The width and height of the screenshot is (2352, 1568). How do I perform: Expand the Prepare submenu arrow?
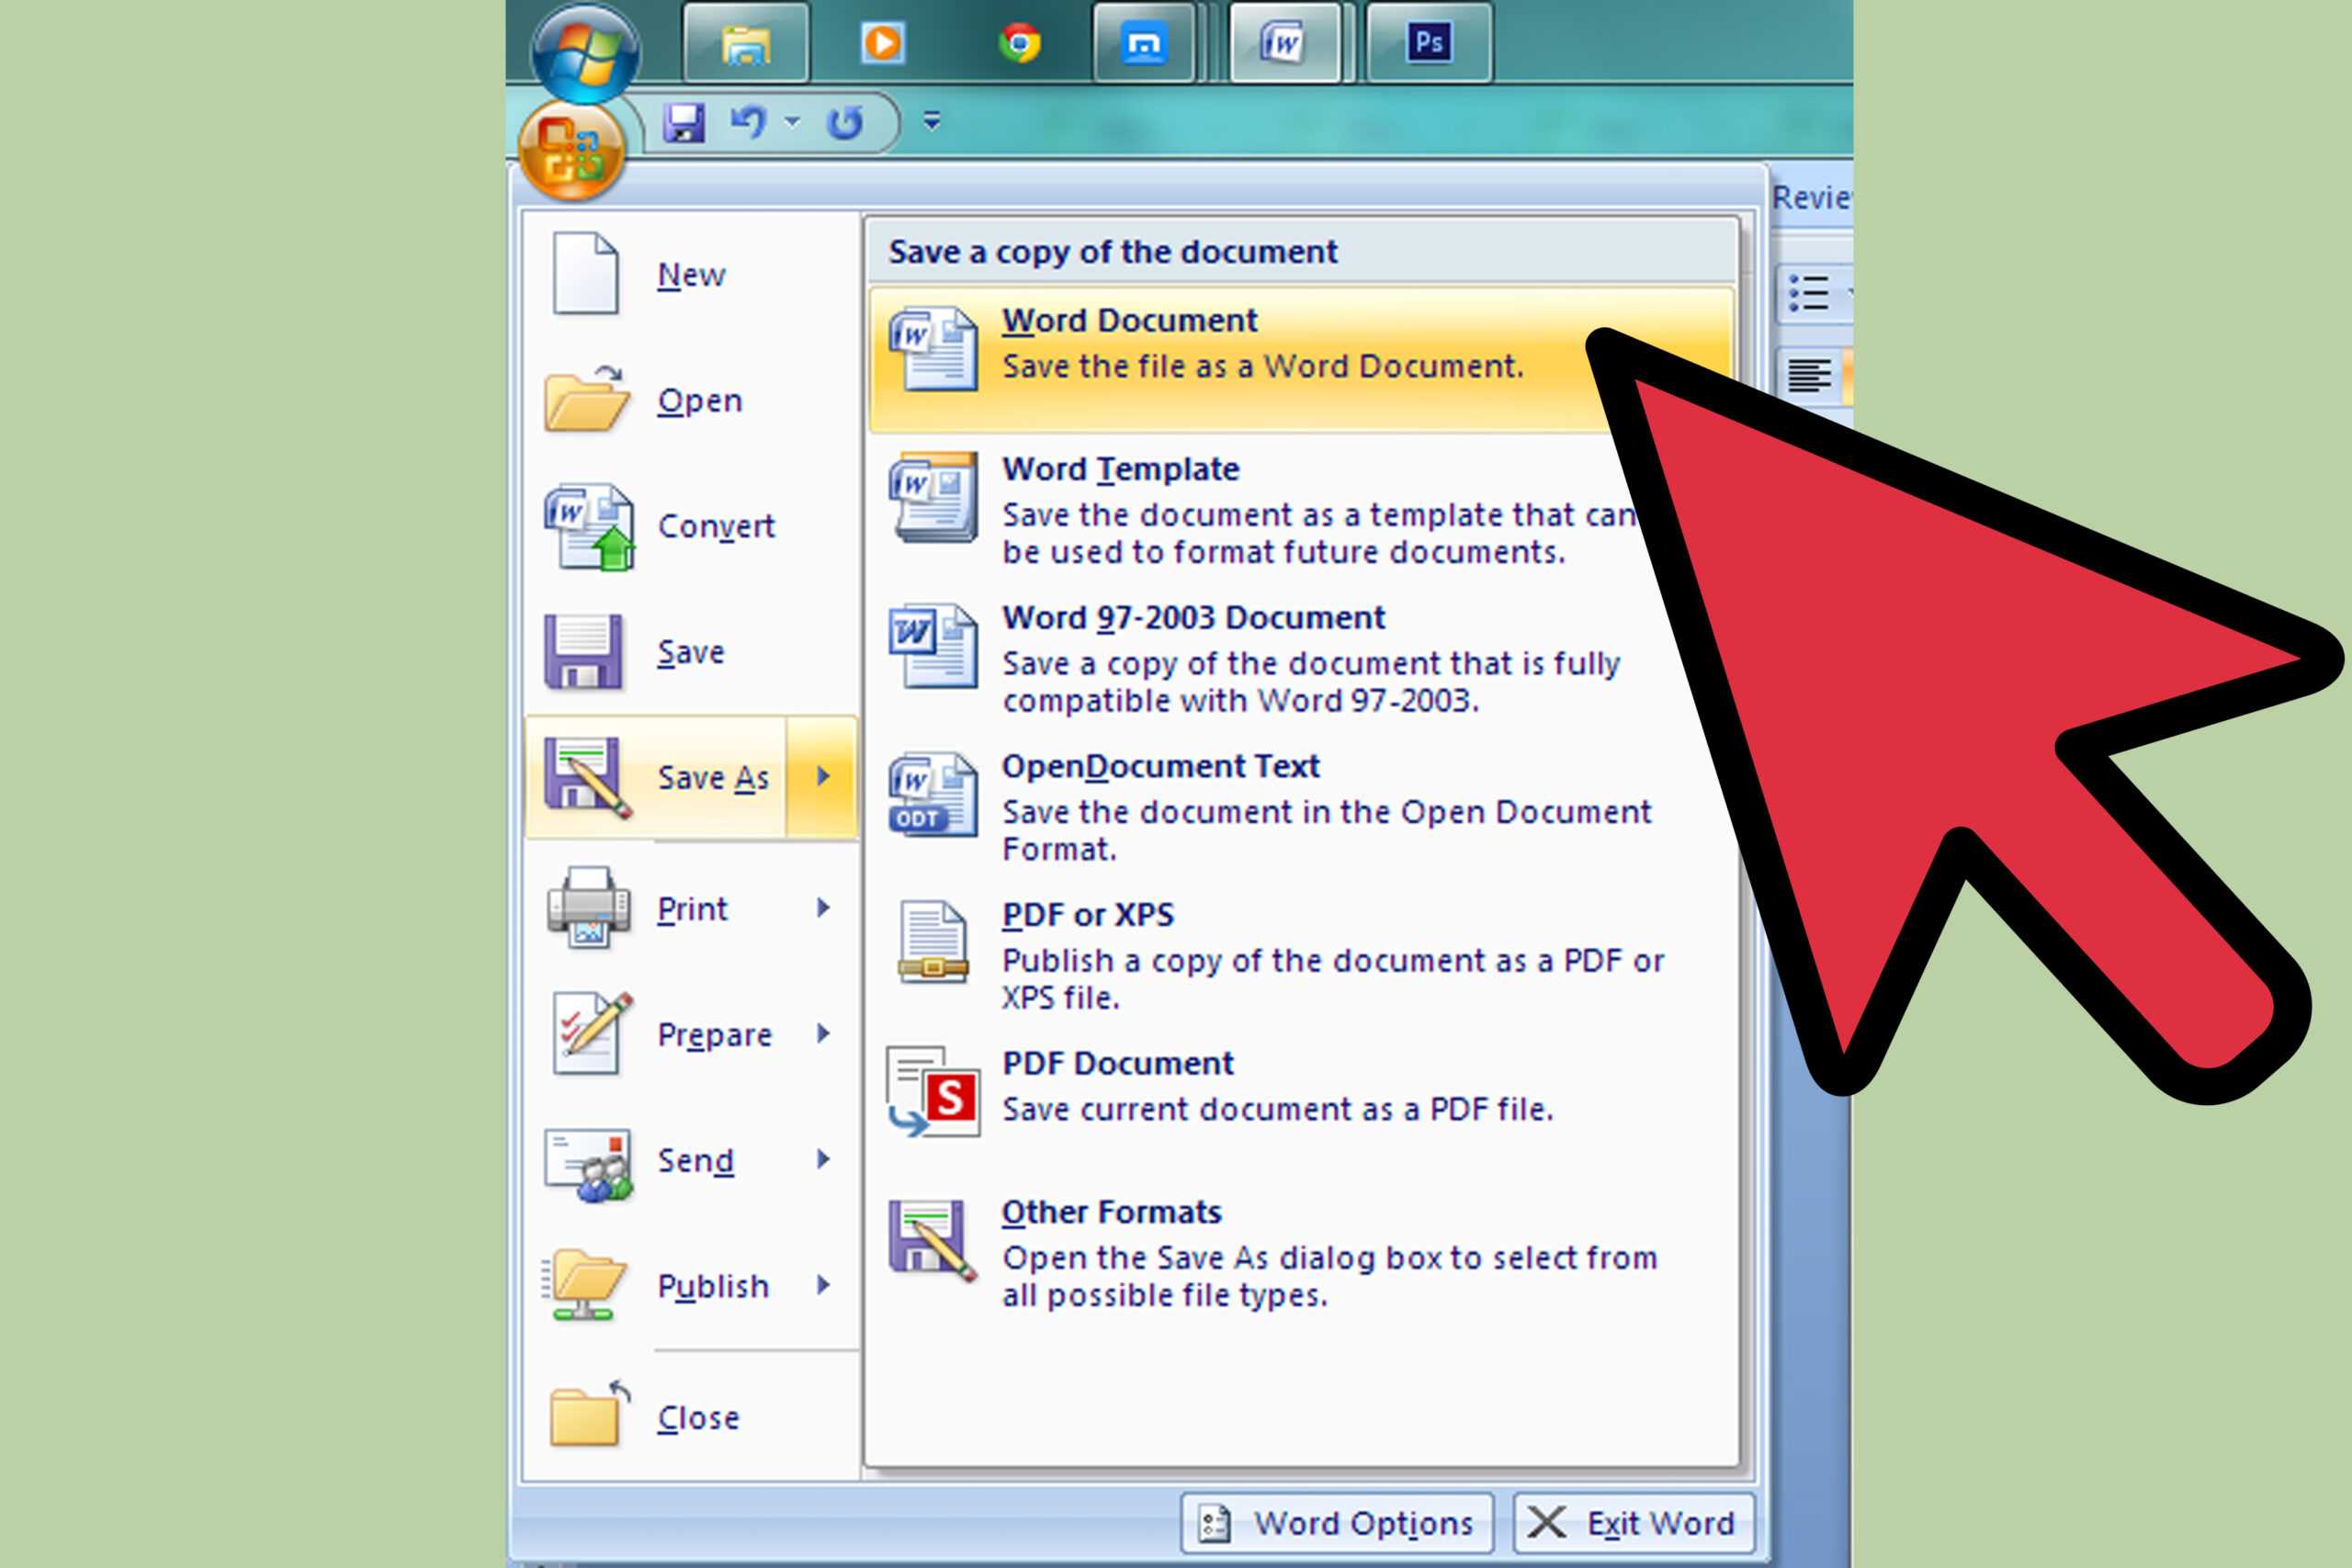pyautogui.click(x=840, y=1034)
